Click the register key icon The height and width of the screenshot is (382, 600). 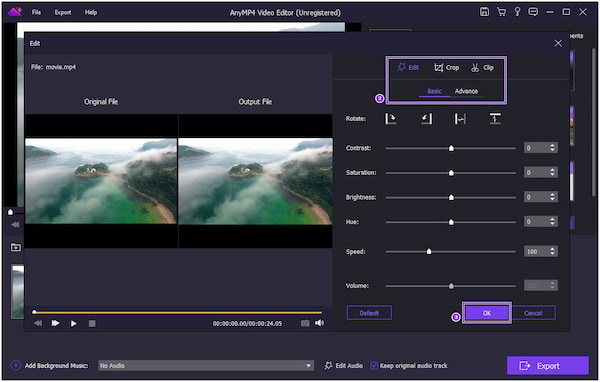pyautogui.click(x=517, y=12)
